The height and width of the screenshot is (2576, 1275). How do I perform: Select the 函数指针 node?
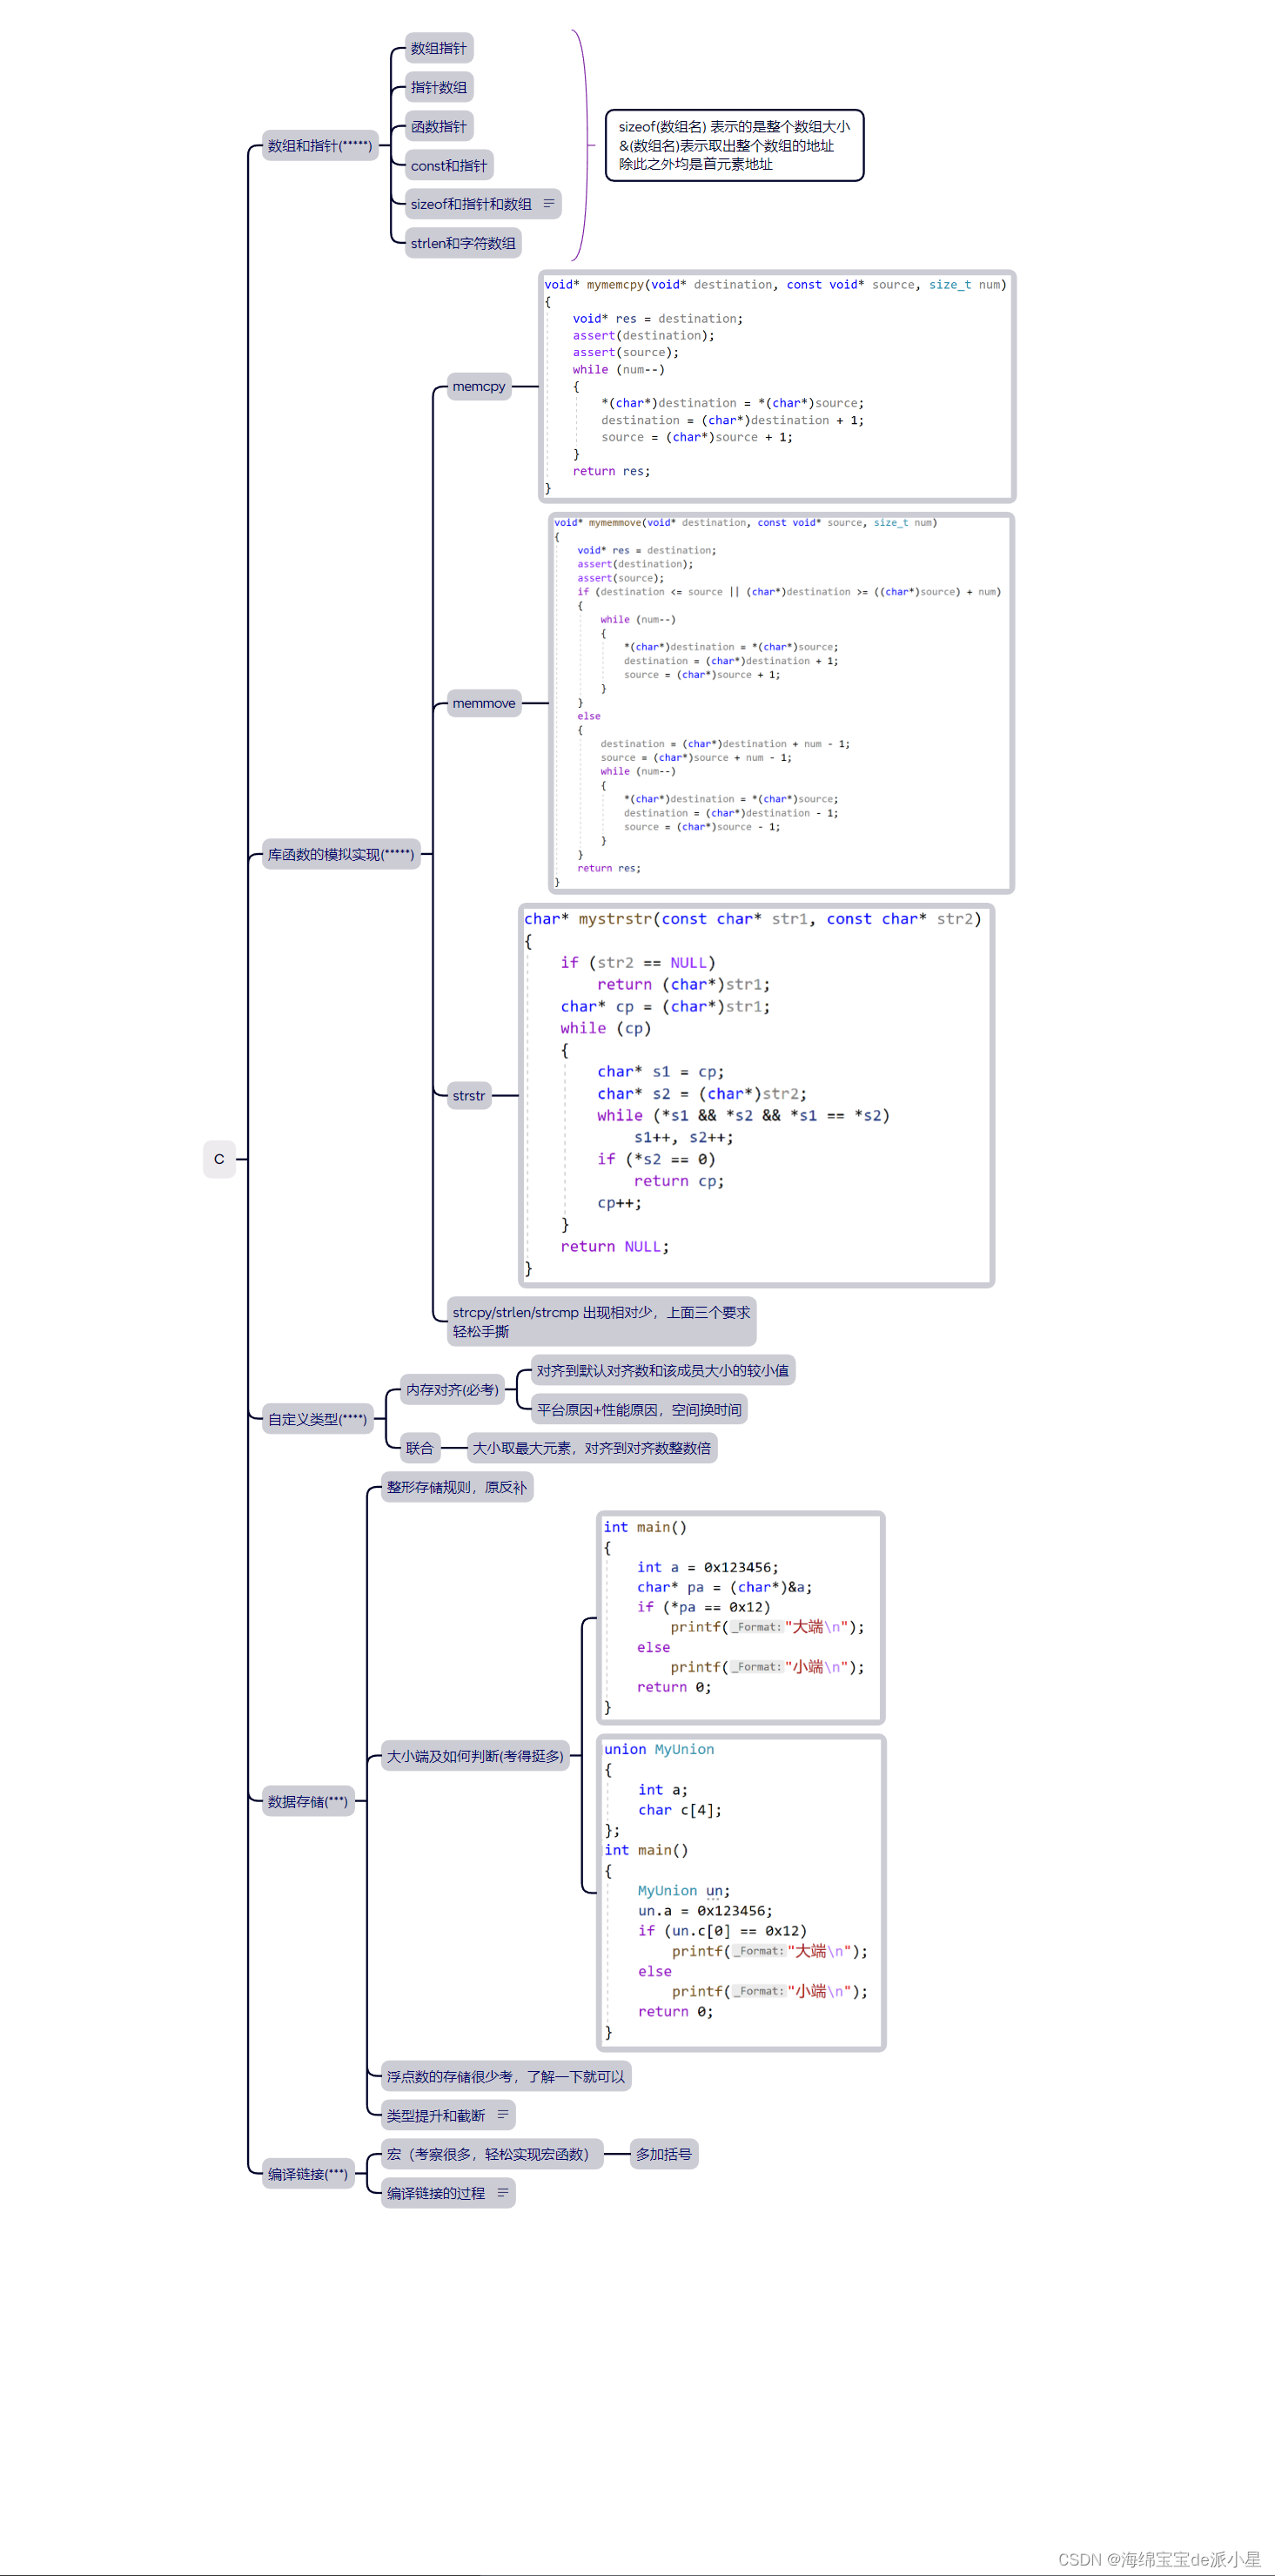click(439, 126)
